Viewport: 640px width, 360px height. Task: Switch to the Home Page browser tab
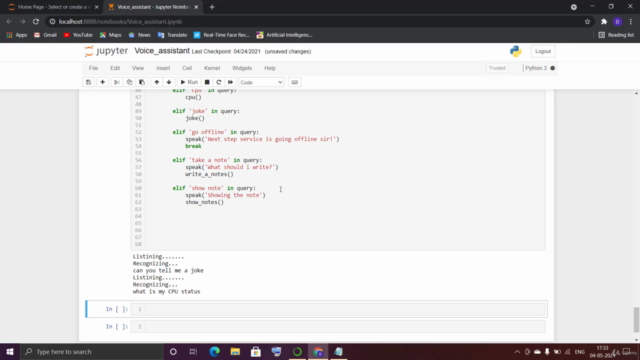click(52, 7)
